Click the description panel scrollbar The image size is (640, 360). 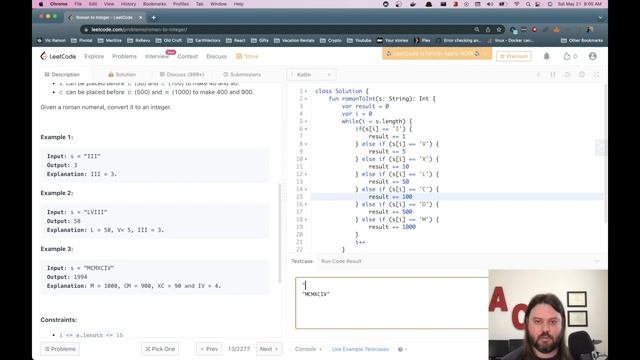[280, 233]
